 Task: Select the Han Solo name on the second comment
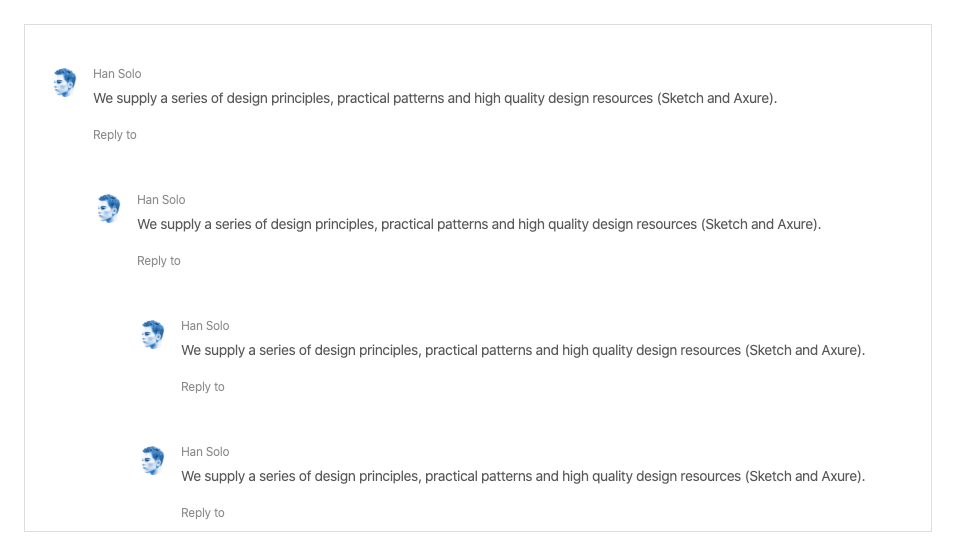coord(161,200)
